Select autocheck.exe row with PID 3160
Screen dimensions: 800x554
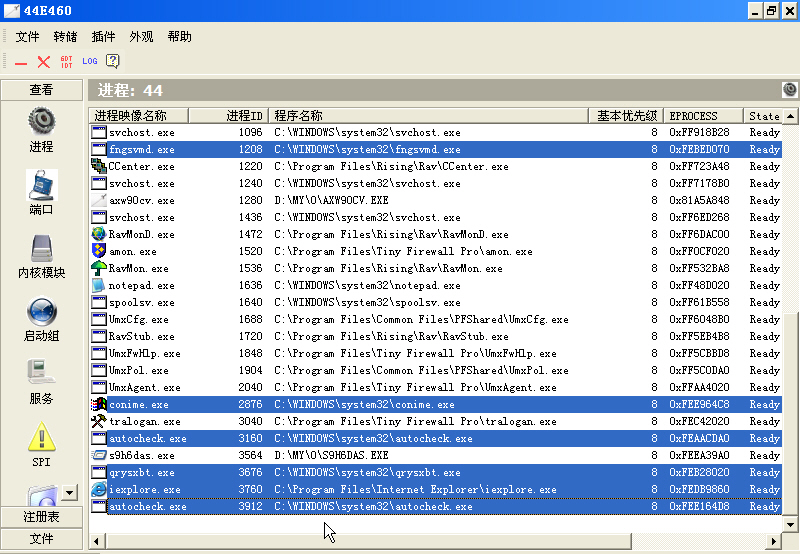(x=436, y=438)
